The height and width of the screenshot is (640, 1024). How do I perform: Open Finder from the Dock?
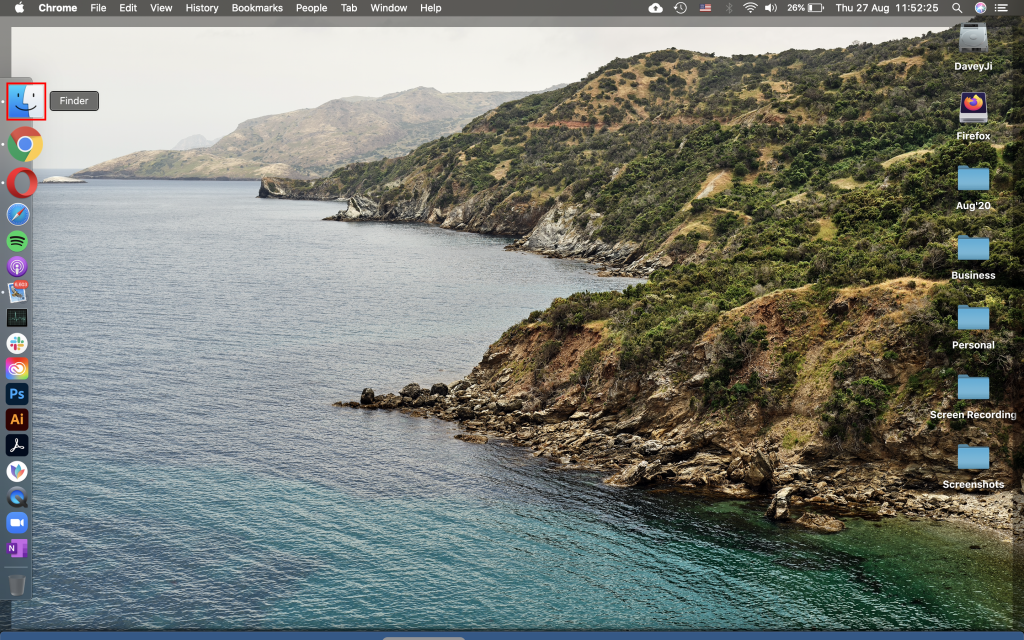26,101
